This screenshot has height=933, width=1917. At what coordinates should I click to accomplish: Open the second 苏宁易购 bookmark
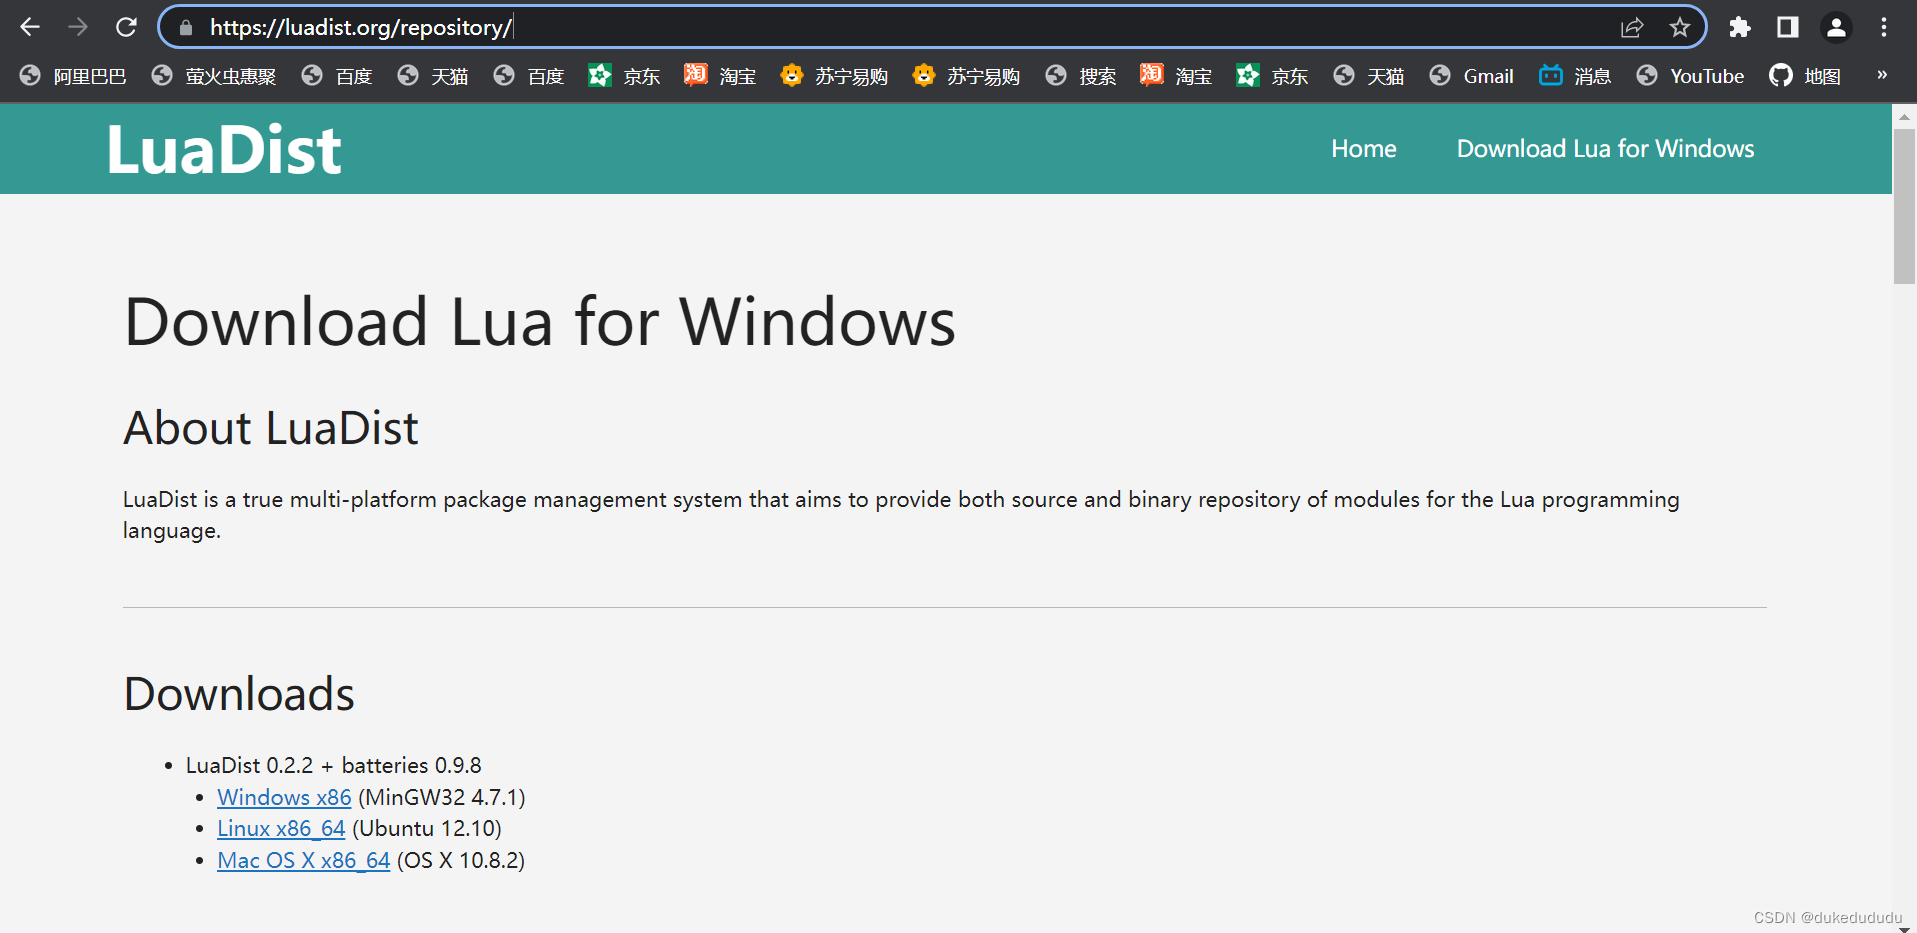(x=966, y=76)
